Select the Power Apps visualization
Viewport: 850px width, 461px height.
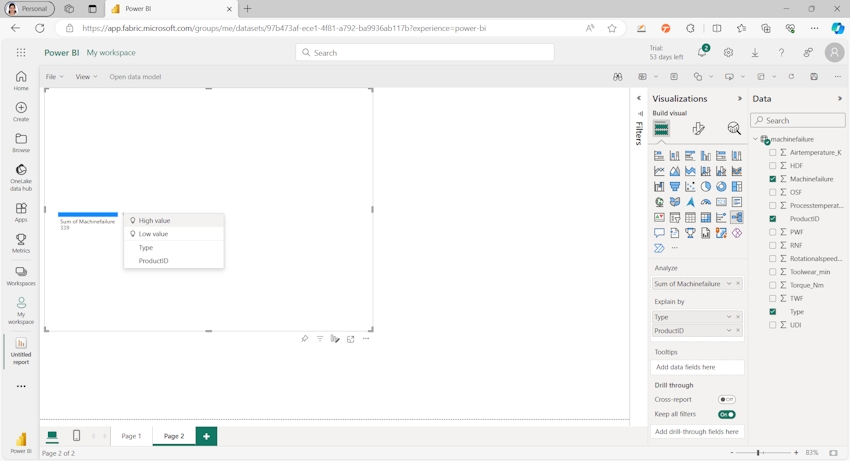coord(737,233)
